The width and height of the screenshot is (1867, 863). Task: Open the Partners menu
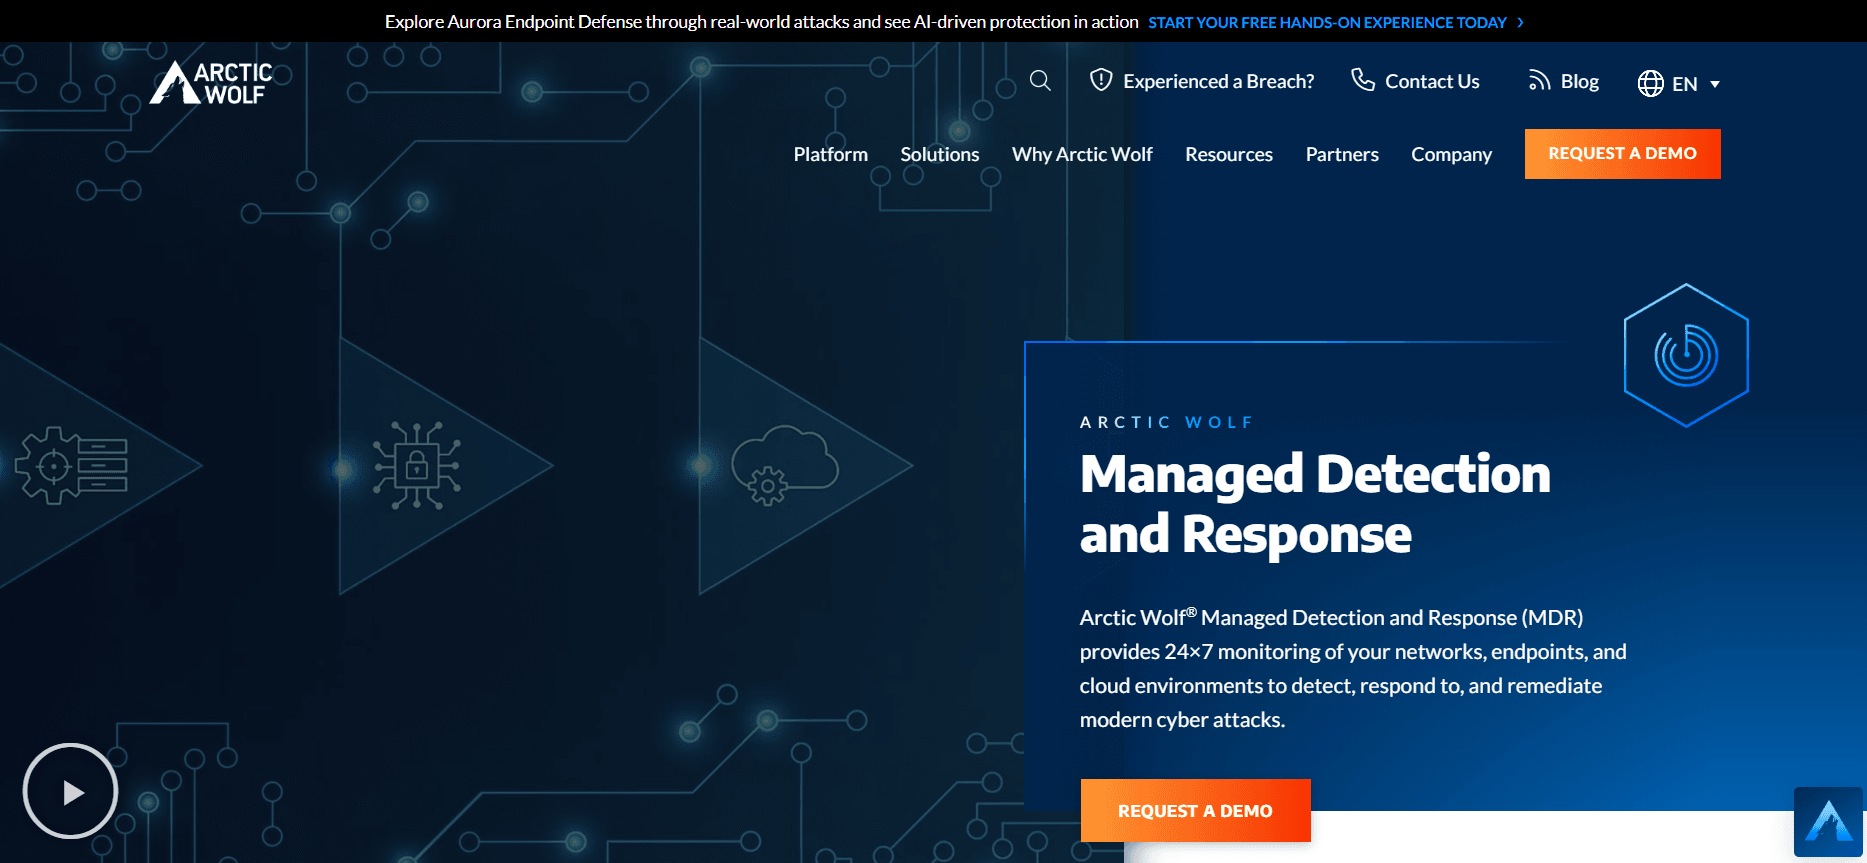click(x=1341, y=154)
